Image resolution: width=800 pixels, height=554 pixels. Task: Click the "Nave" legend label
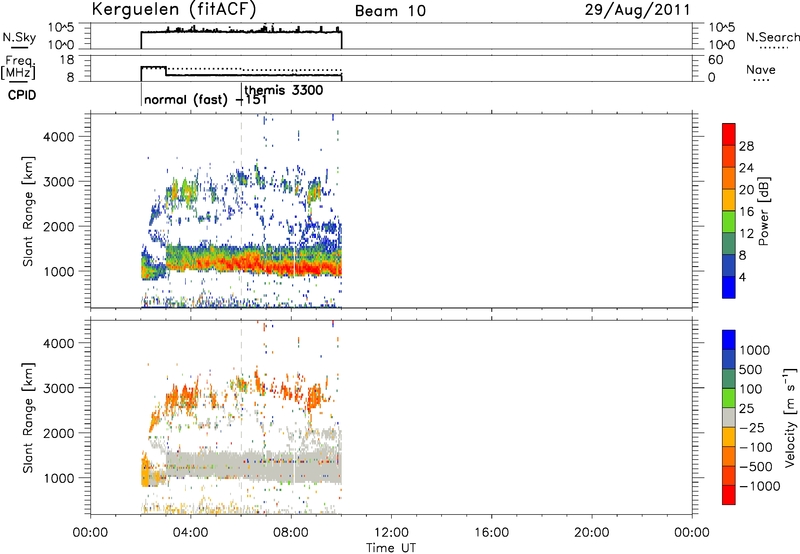coord(761,69)
